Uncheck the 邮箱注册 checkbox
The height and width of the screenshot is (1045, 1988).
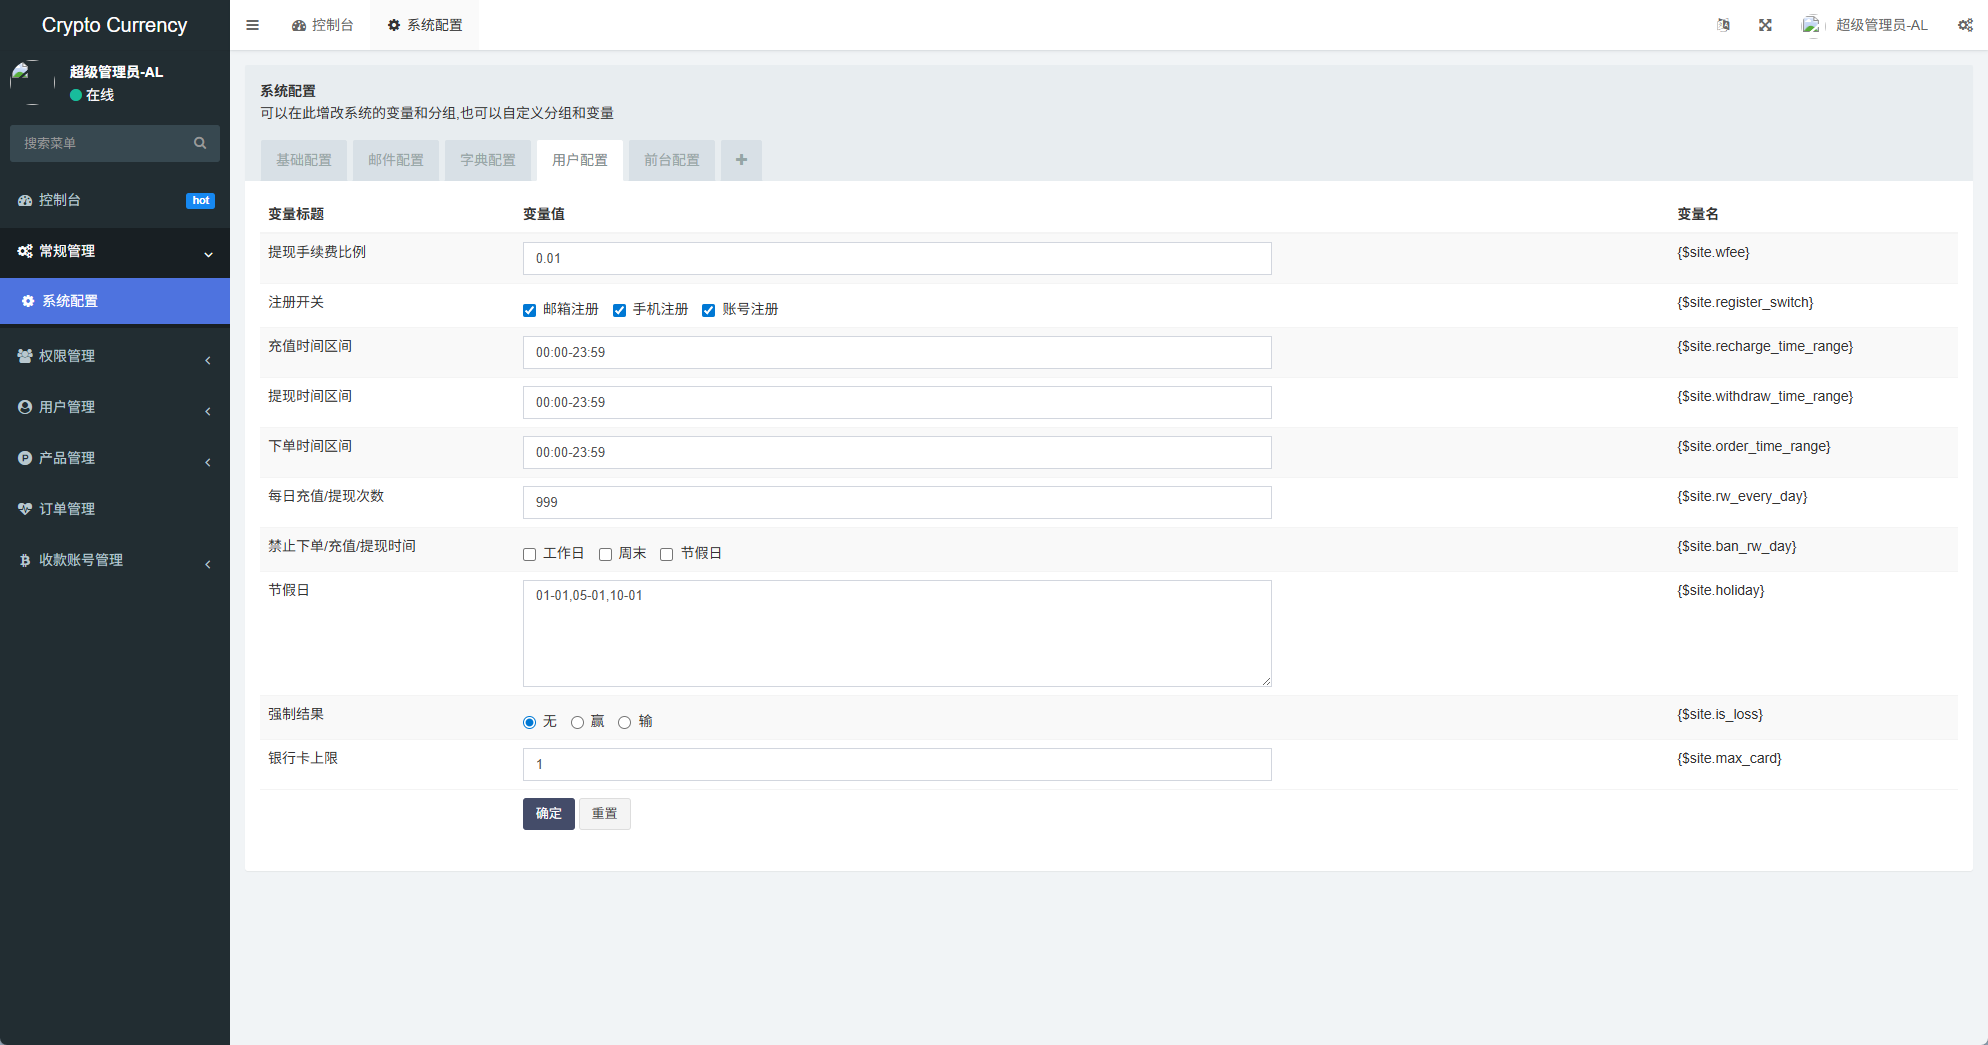pos(530,310)
